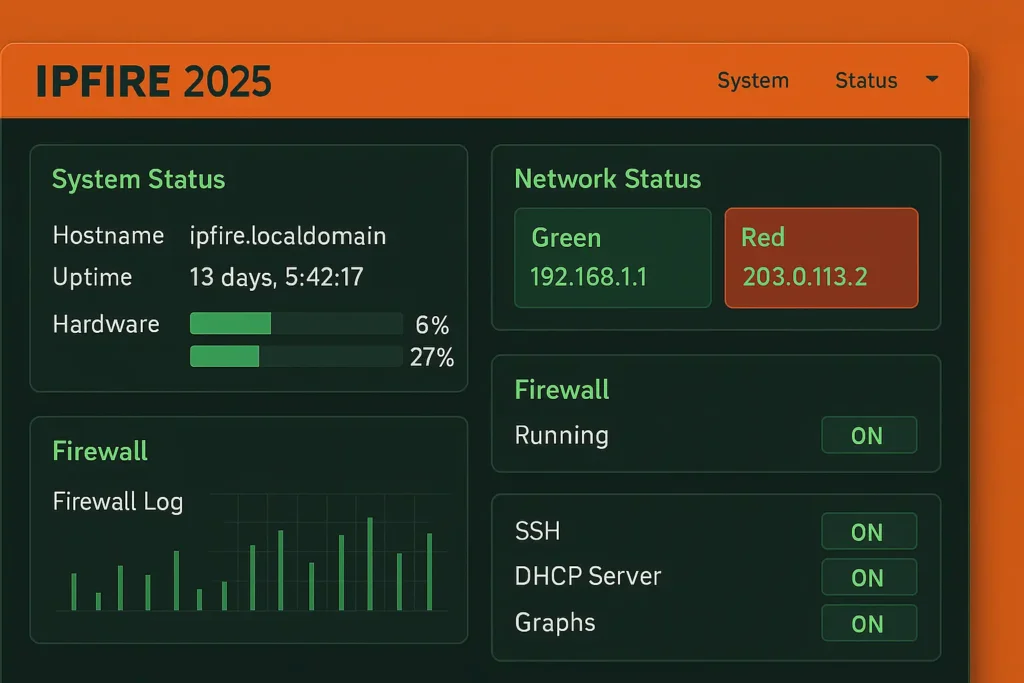Select the Green interface tile
The width and height of the screenshot is (1024, 683).
(x=612, y=257)
